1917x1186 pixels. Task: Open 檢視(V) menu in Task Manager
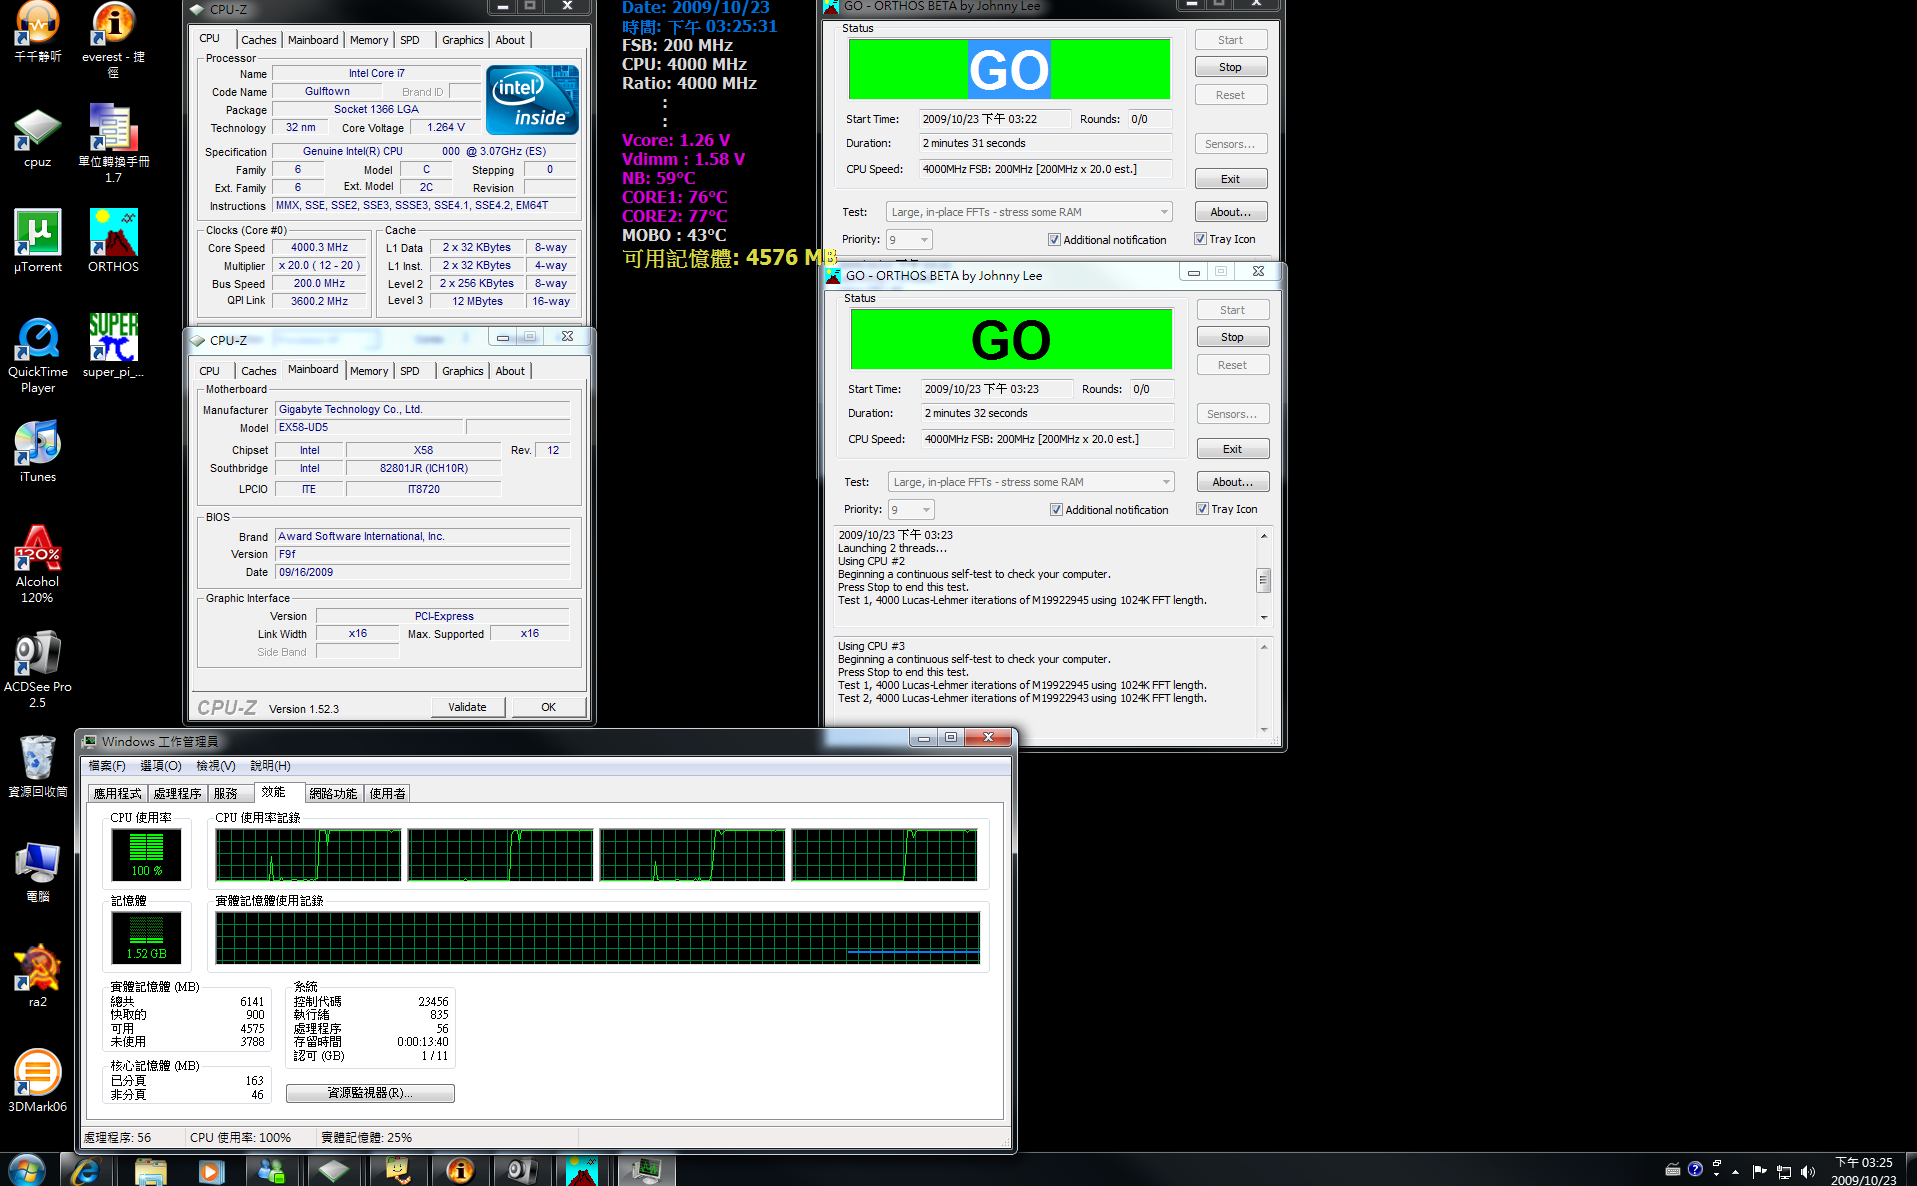tap(215, 766)
